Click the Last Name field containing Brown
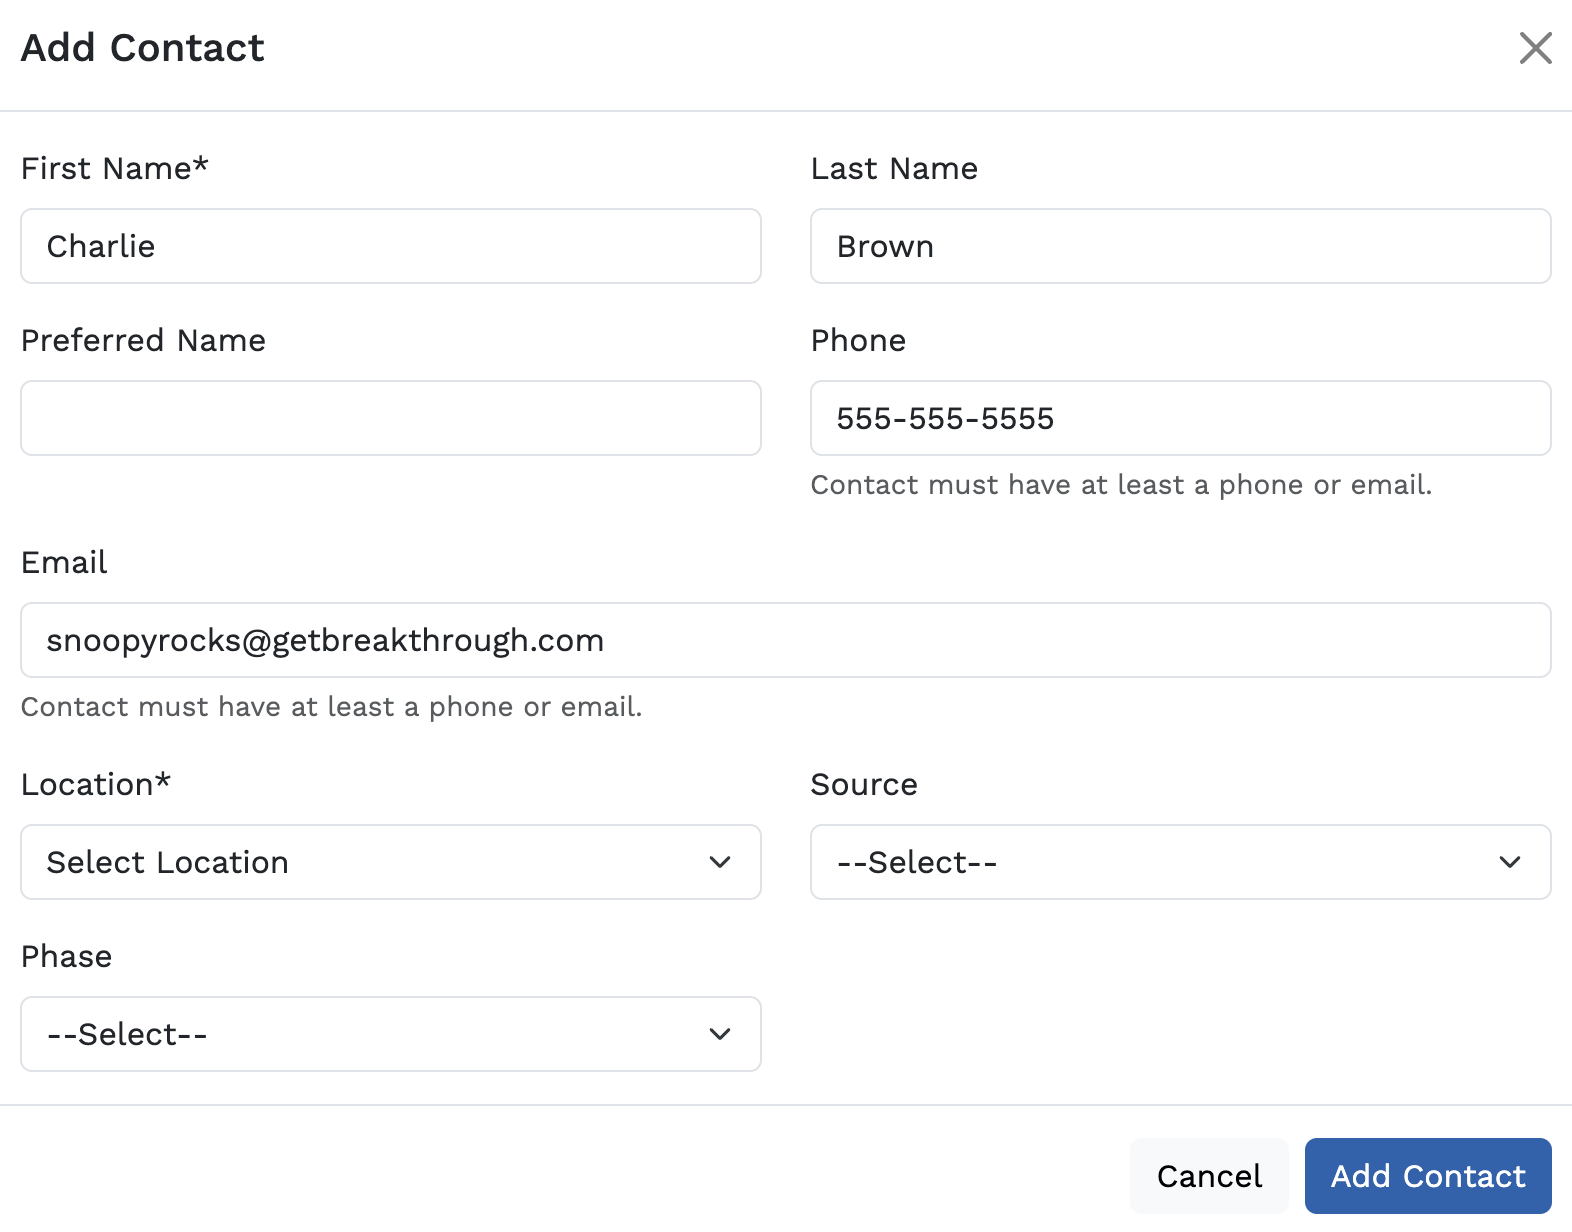Image resolution: width=1572 pixels, height=1232 pixels. coord(1181,246)
